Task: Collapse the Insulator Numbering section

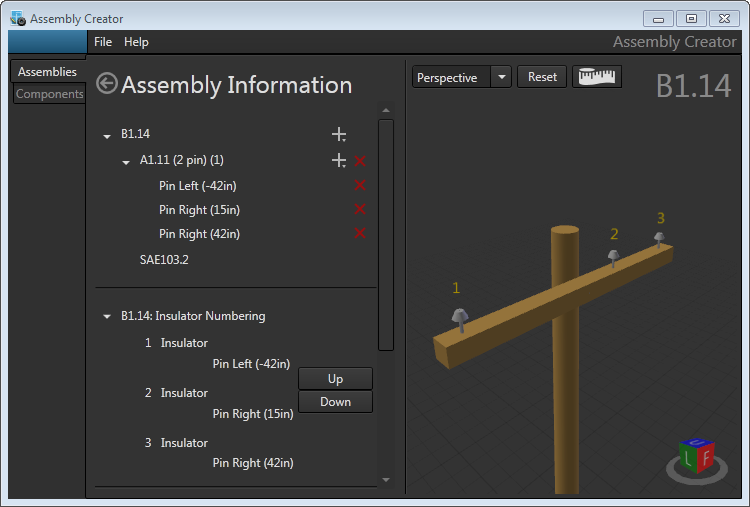Action: click(x=107, y=317)
